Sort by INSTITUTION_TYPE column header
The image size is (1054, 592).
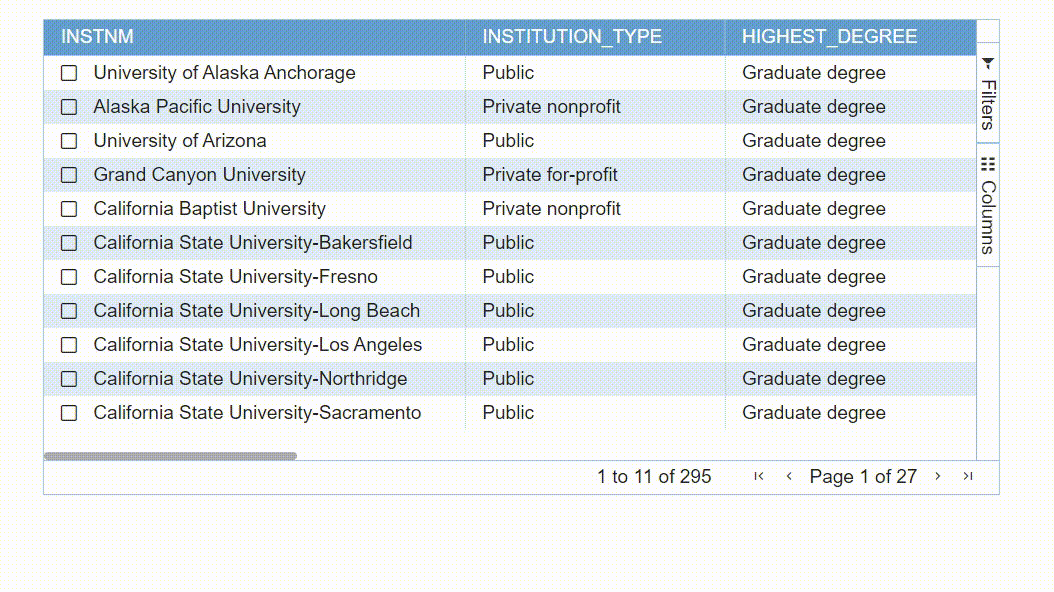572,37
